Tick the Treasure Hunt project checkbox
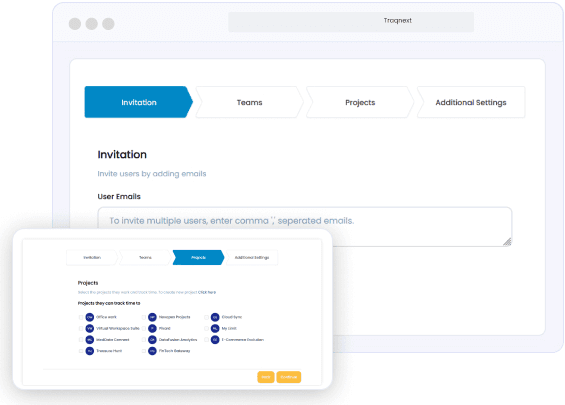The image size is (565, 405). coord(81,351)
